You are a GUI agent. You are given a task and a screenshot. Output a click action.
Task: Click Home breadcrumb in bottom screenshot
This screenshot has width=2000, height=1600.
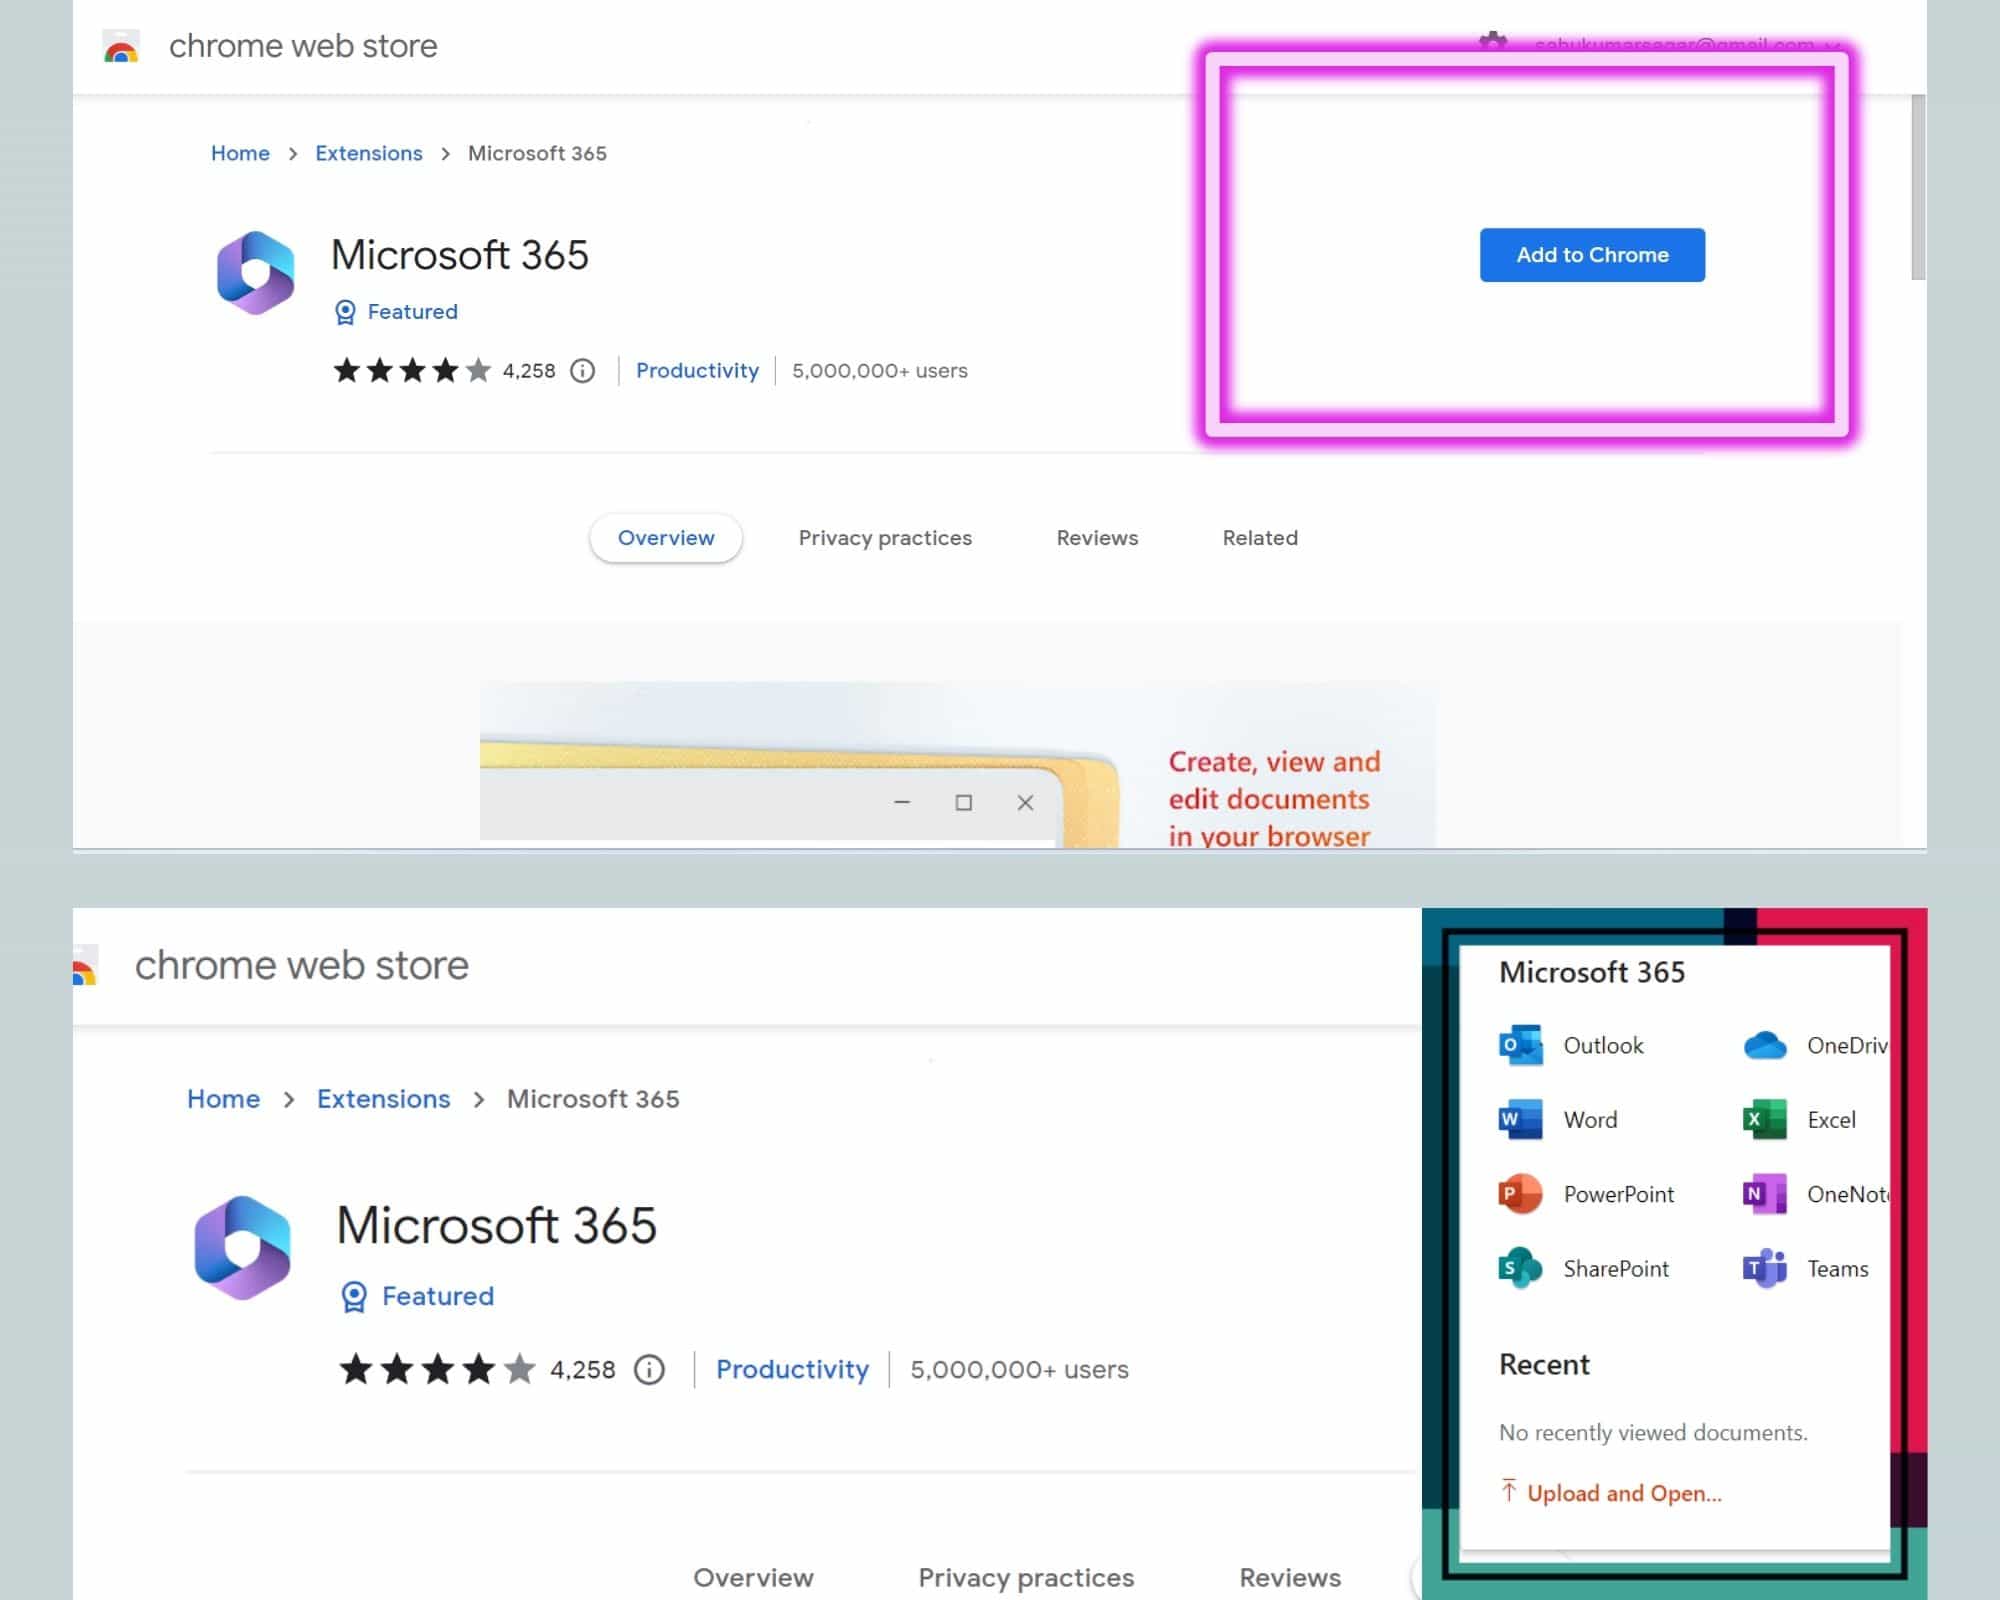click(x=223, y=1099)
